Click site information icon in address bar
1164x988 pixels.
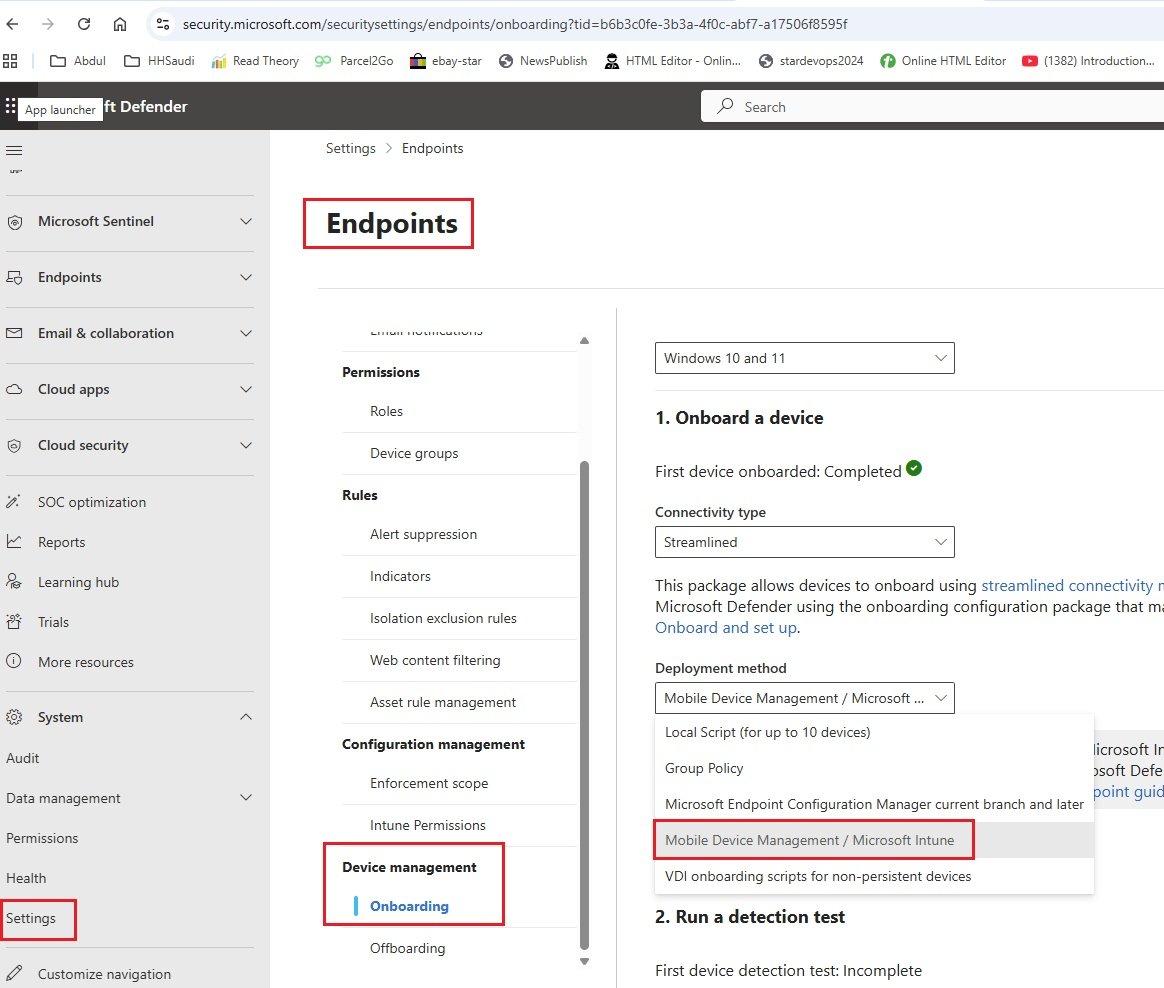tap(163, 24)
